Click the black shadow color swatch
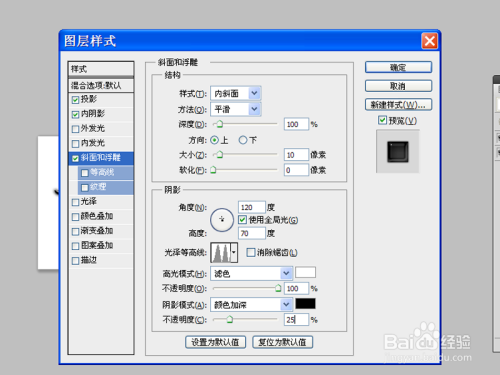This screenshot has width=500, height=375. point(305,304)
